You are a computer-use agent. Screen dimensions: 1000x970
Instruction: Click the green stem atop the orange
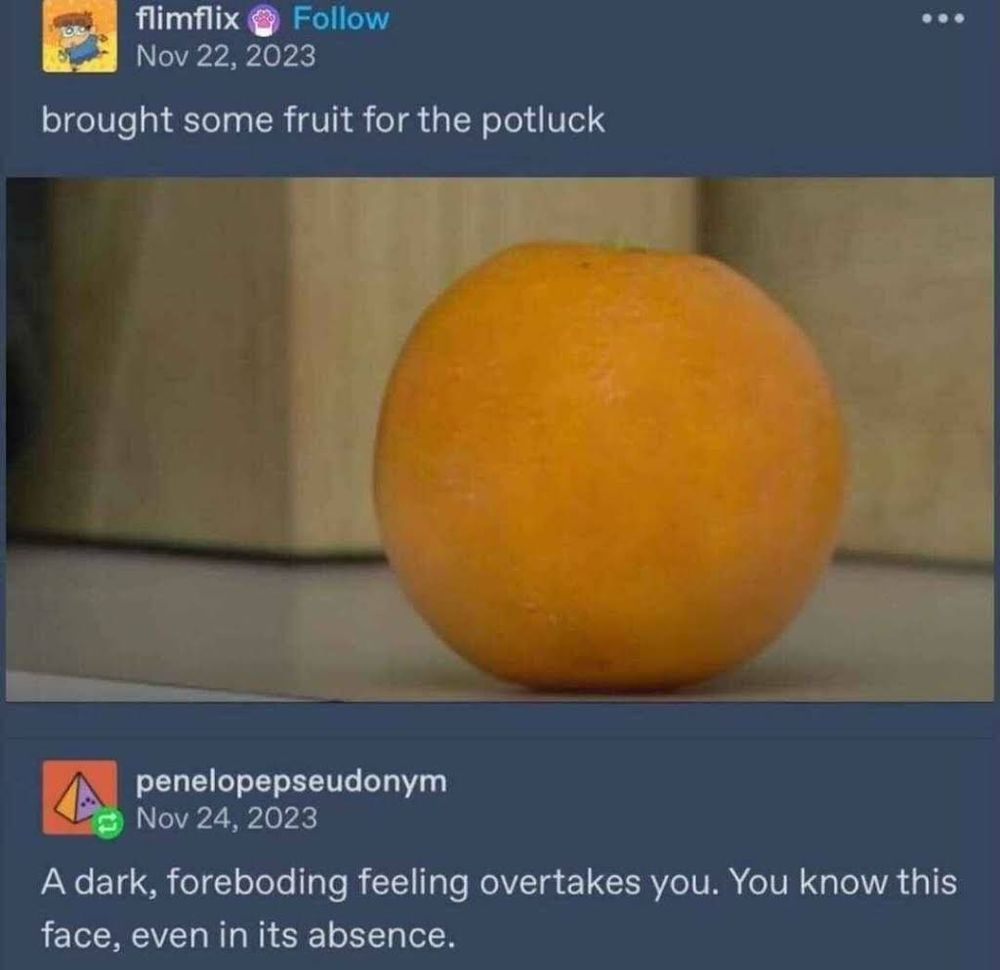(626, 244)
